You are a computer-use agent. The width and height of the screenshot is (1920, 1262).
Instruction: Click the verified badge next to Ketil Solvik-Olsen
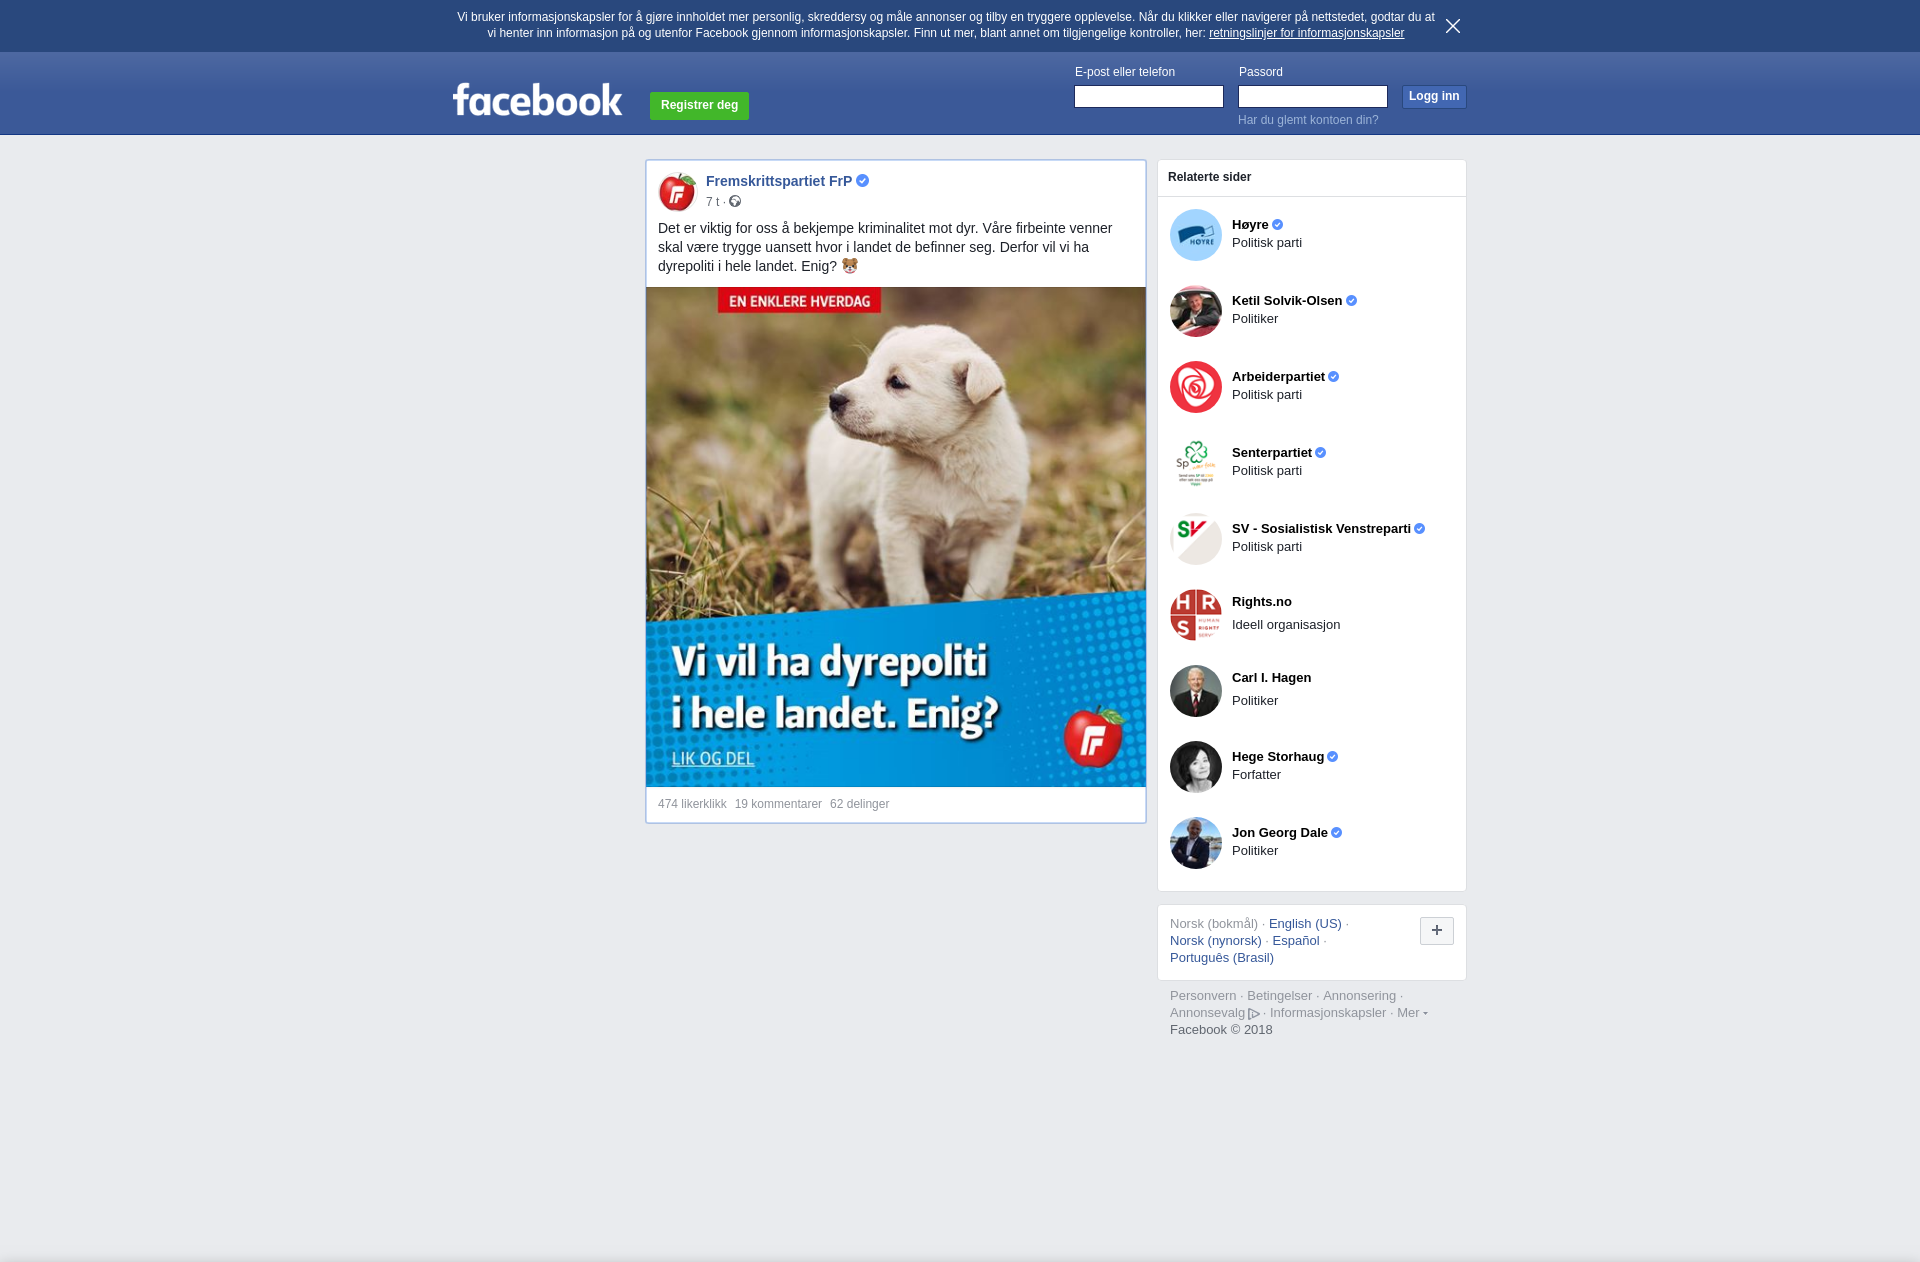coord(1351,301)
